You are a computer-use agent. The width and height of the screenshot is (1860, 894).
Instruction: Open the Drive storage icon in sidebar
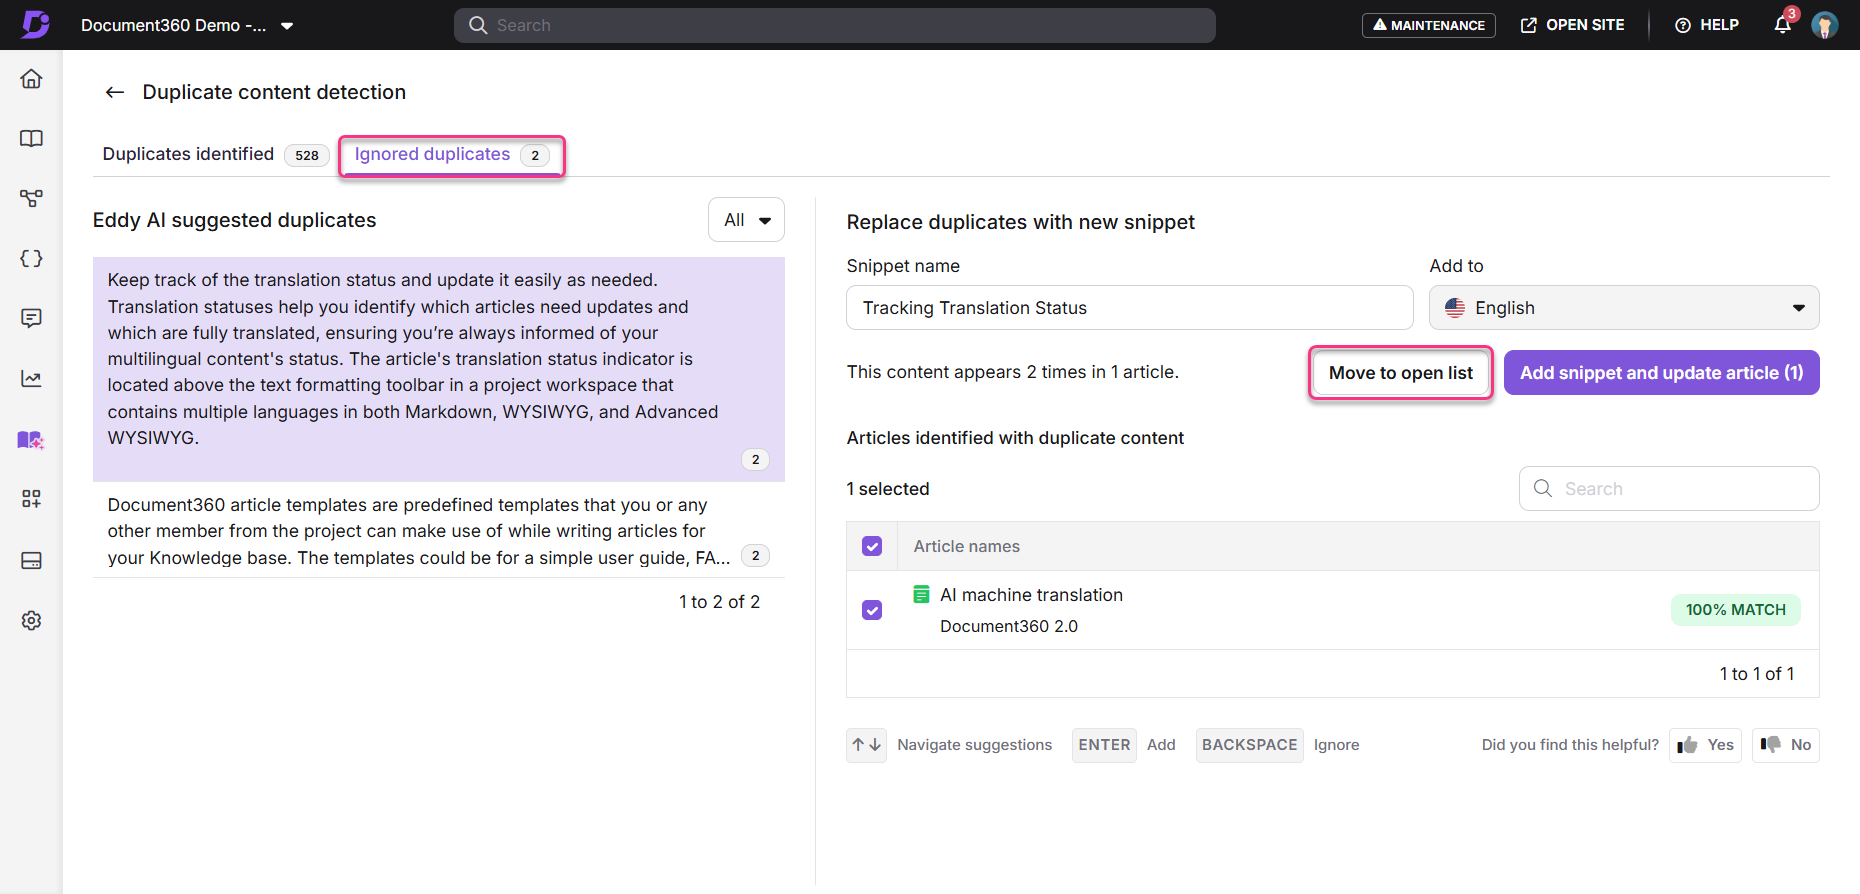tap(31, 560)
